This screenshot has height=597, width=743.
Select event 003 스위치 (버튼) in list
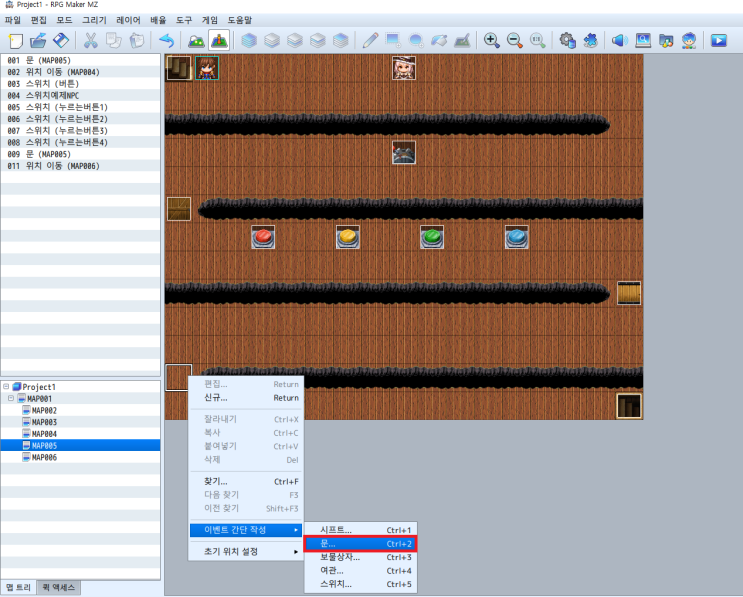(x=81, y=84)
